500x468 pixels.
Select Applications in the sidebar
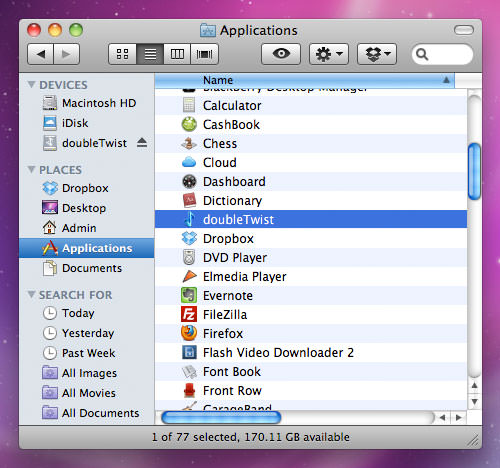coord(87,248)
